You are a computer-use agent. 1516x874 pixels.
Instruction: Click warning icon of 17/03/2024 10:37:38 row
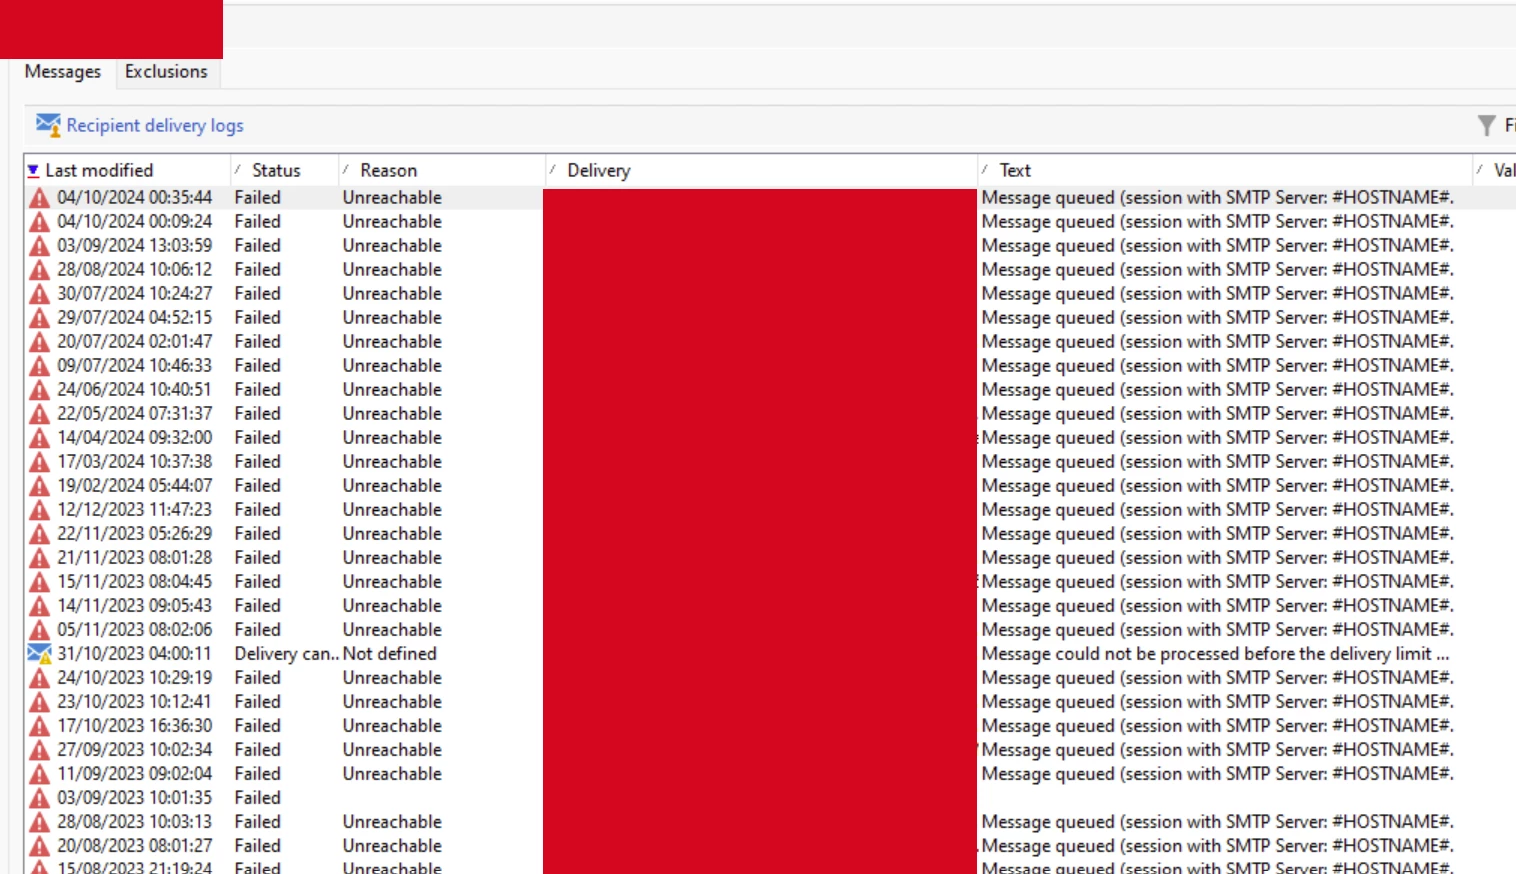pos(39,462)
